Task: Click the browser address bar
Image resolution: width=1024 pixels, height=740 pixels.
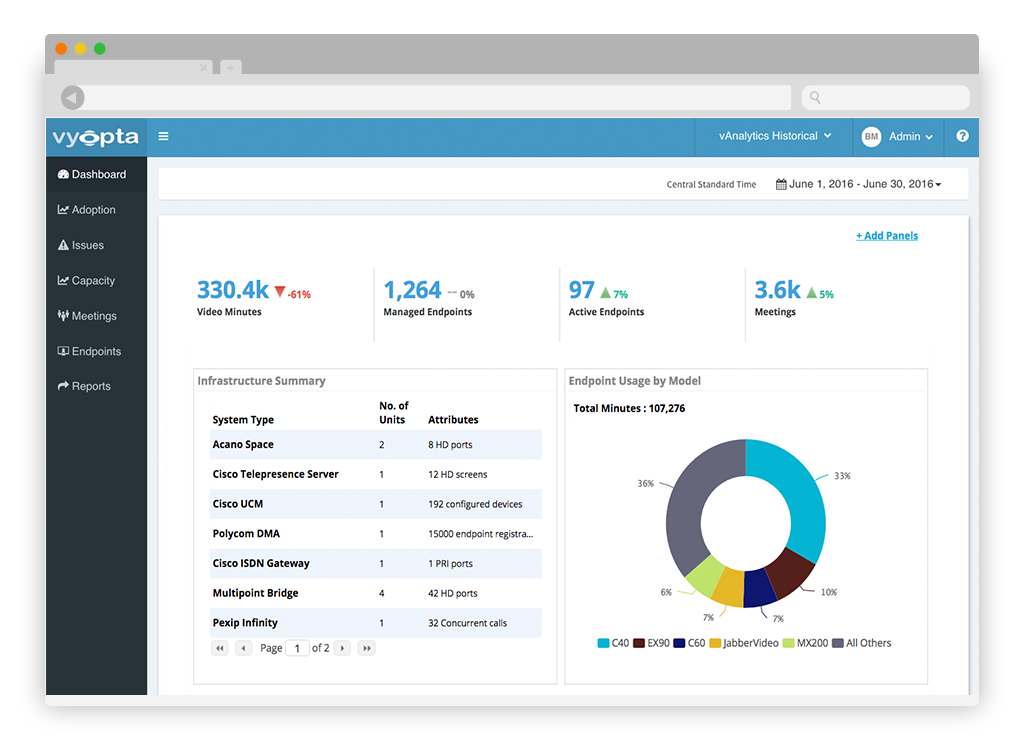Action: pyautogui.click(x=438, y=97)
